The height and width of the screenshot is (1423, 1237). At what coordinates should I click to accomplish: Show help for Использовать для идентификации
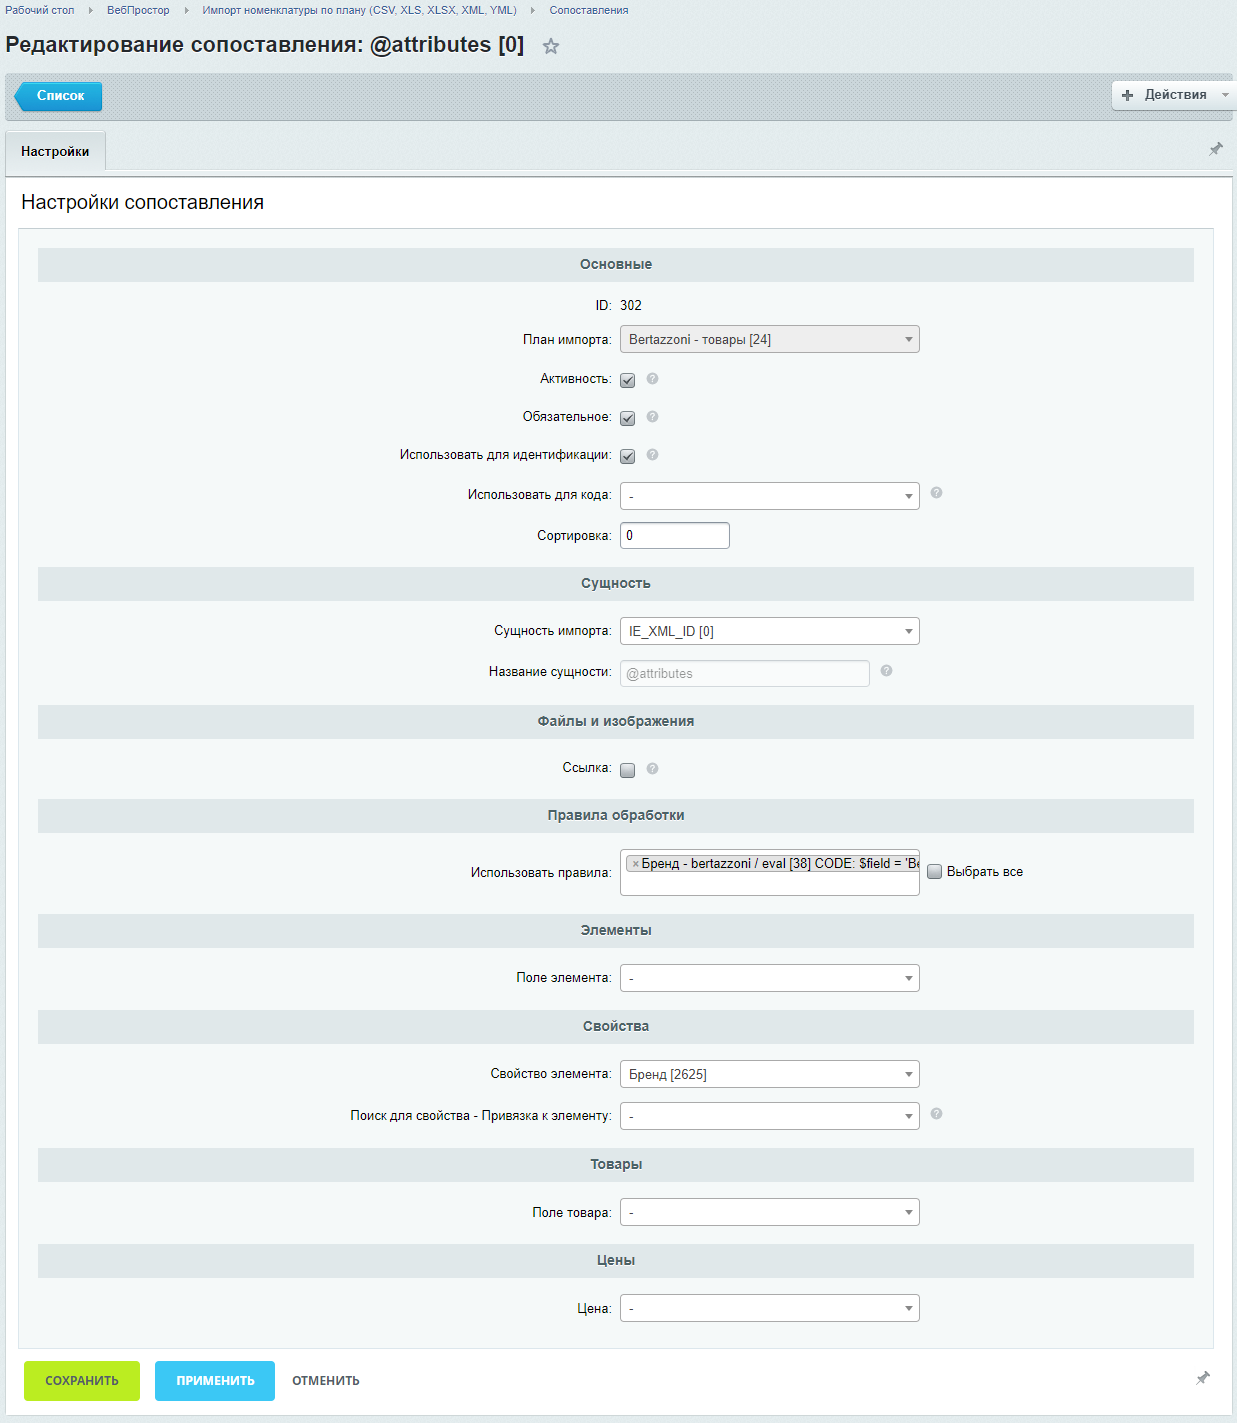pyautogui.click(x=652, y=455)
